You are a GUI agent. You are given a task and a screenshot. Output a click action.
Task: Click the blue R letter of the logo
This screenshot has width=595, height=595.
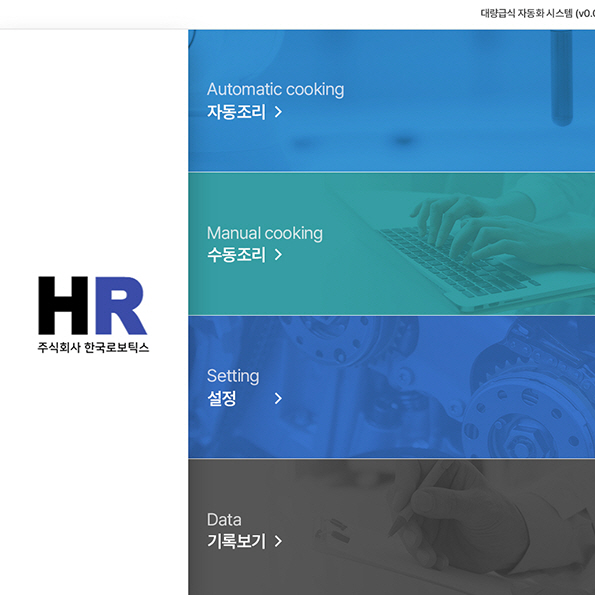tap(121, 305)
